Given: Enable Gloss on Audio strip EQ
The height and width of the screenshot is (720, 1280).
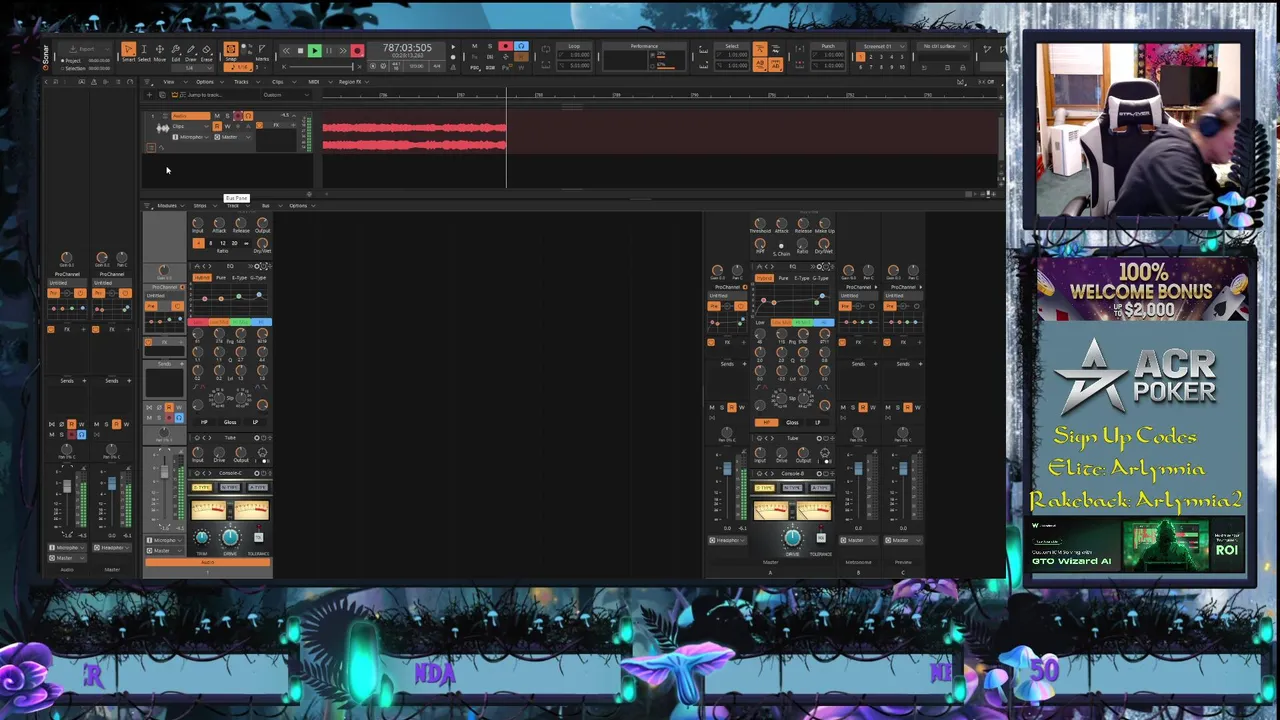Looking at the screenshot, I should (x=230, y=422).
